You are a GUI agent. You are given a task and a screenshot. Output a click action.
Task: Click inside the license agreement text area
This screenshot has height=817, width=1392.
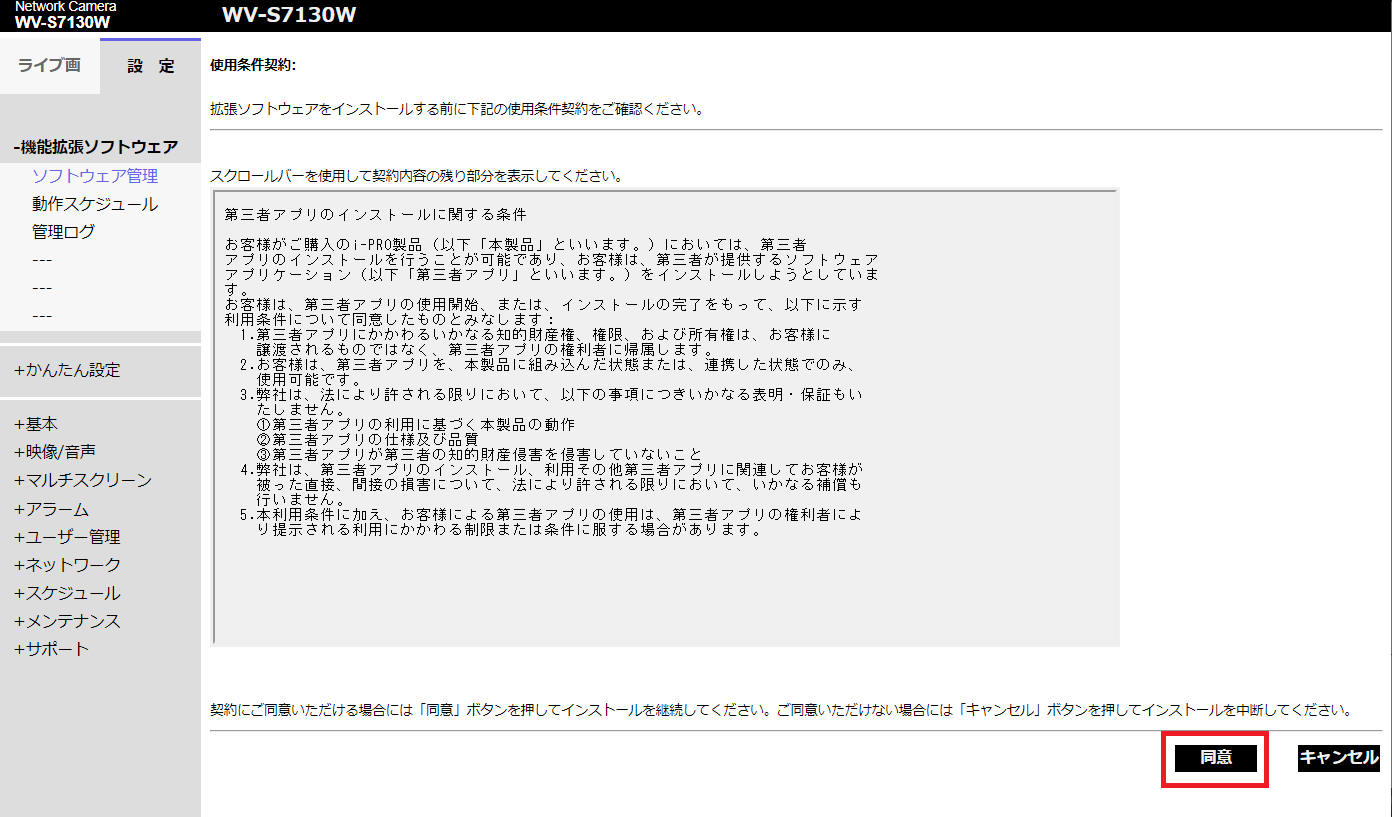tap(665, 418)
